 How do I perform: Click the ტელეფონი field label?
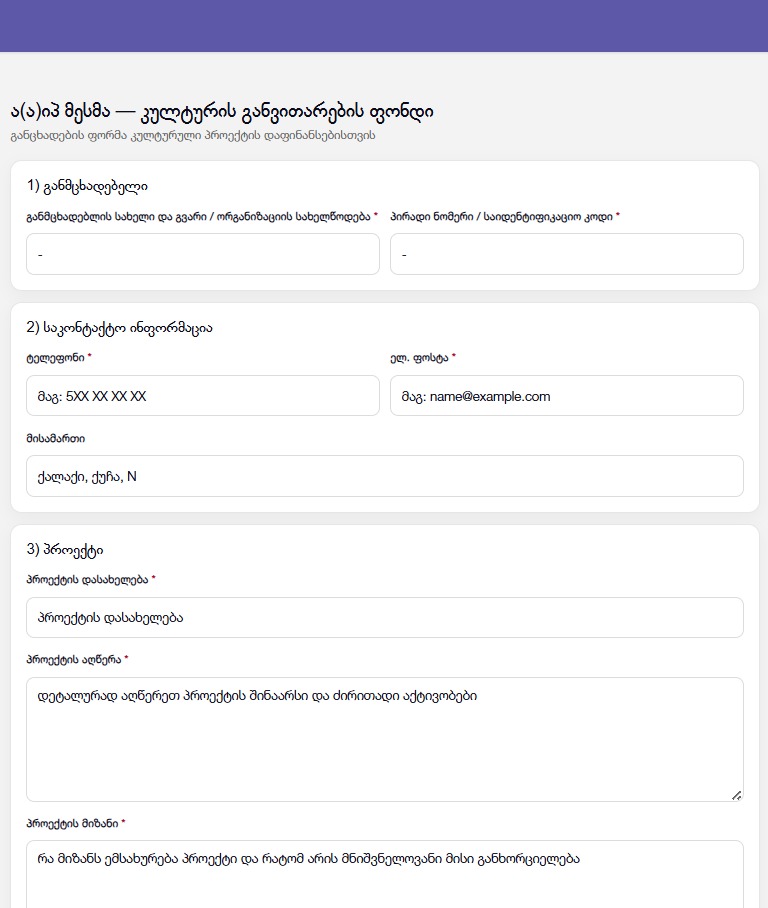click(55, 357)
